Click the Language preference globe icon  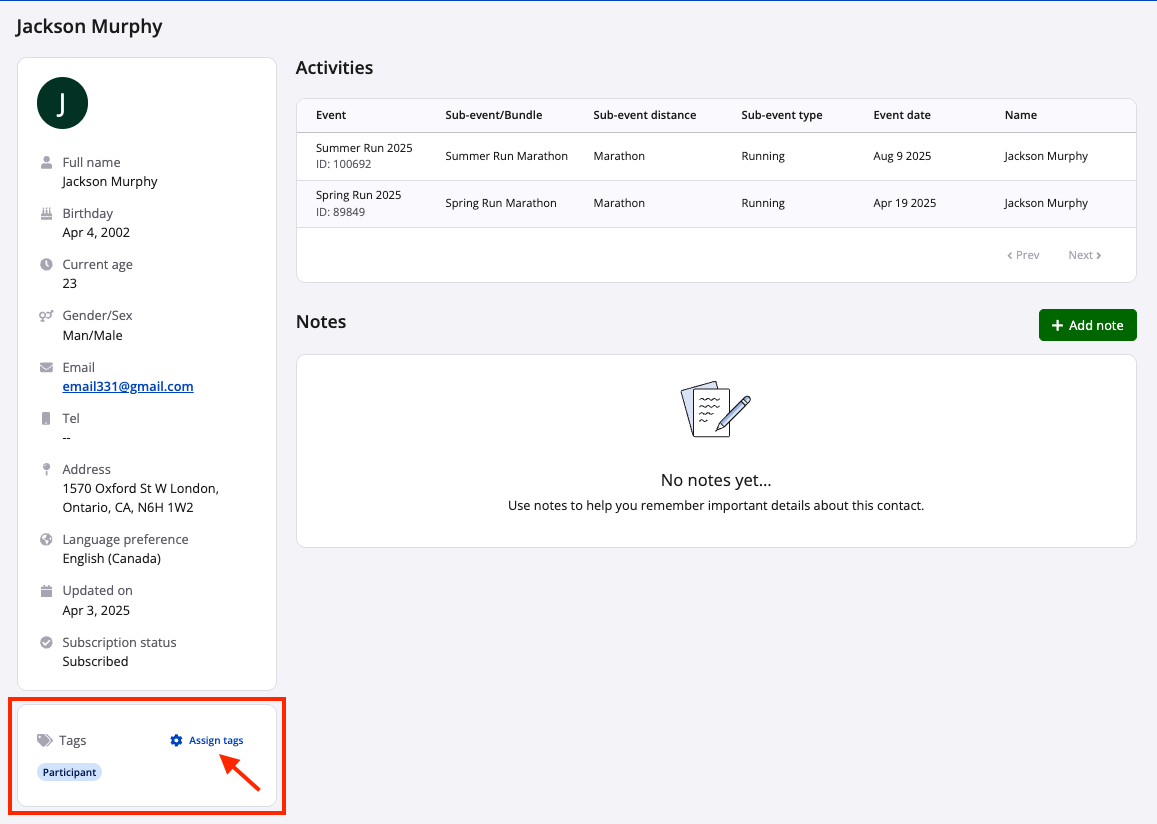46,540
